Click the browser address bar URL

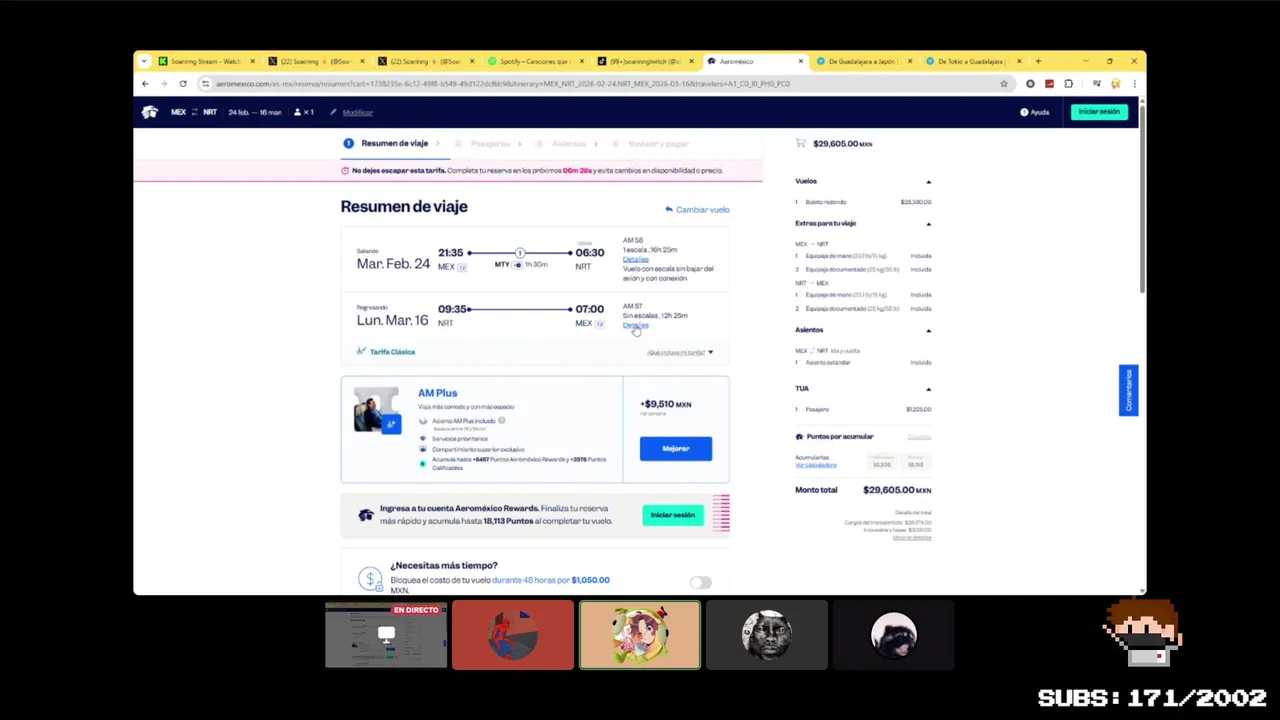click(503, 84)
